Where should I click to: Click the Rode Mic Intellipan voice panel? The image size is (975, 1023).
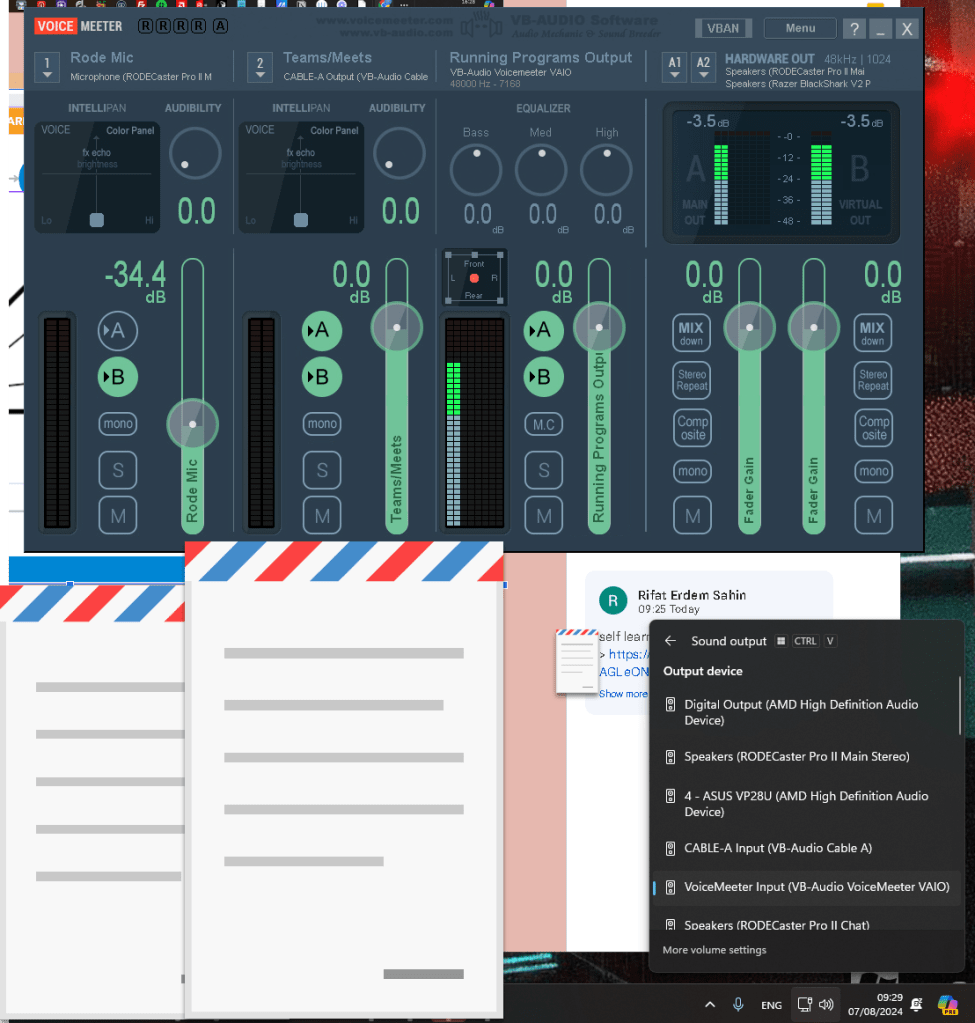click(x=97, y=176)
